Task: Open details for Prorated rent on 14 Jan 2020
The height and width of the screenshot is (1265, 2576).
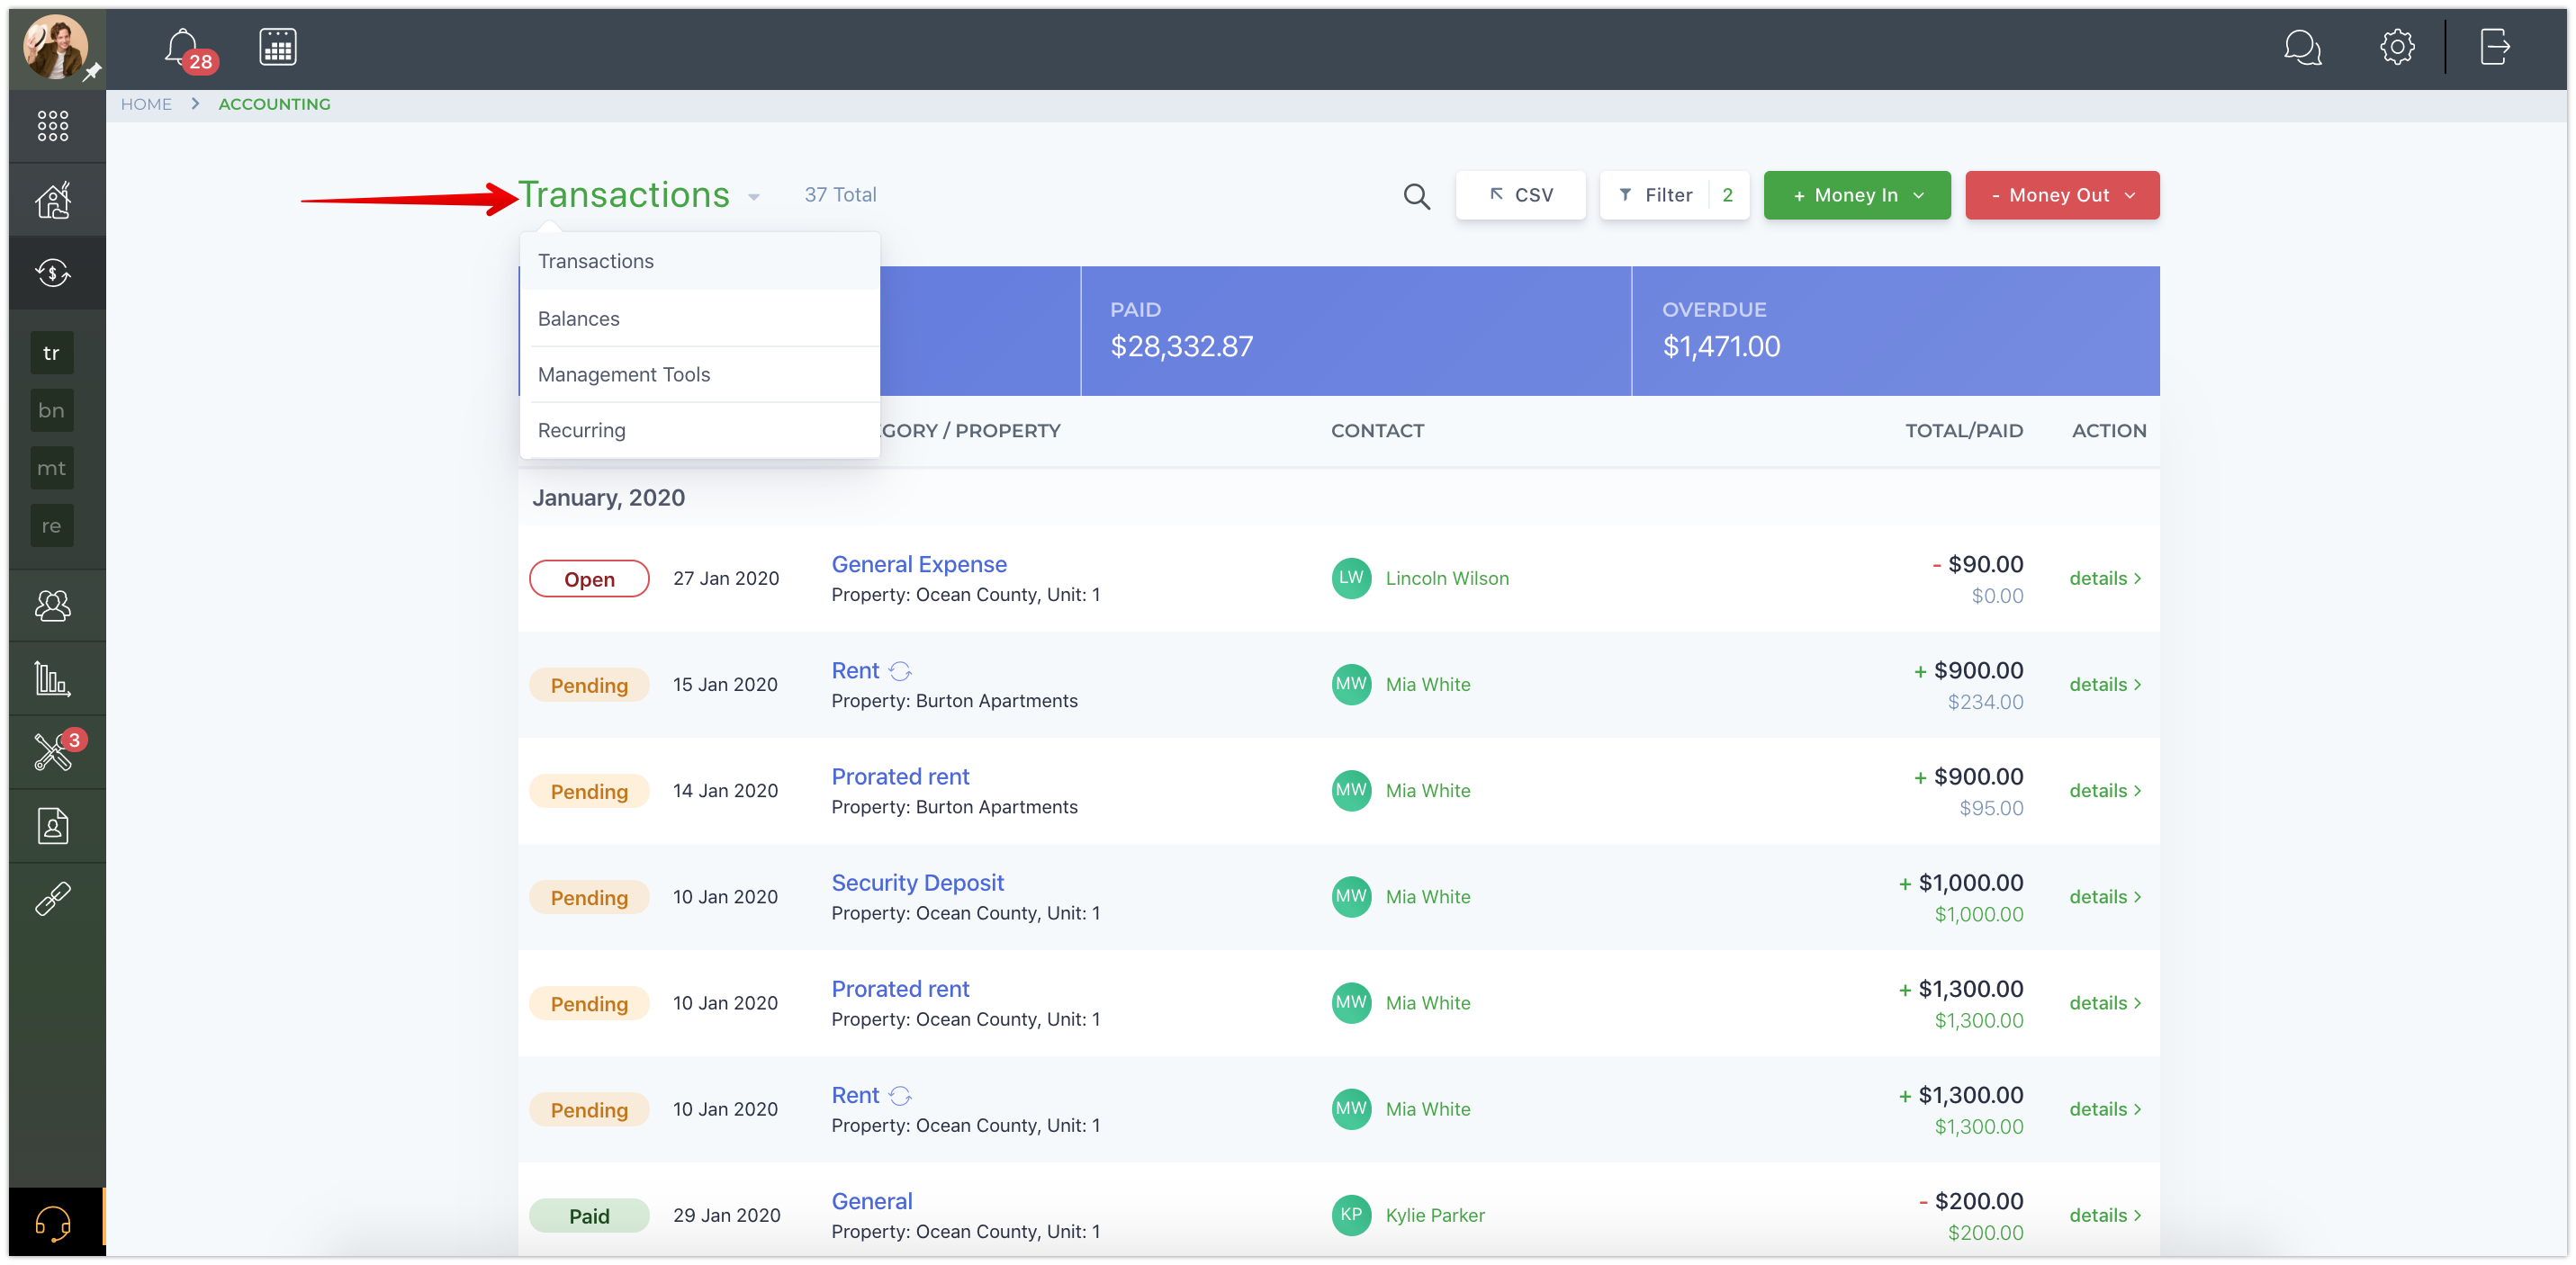Action: point(2105,790)
